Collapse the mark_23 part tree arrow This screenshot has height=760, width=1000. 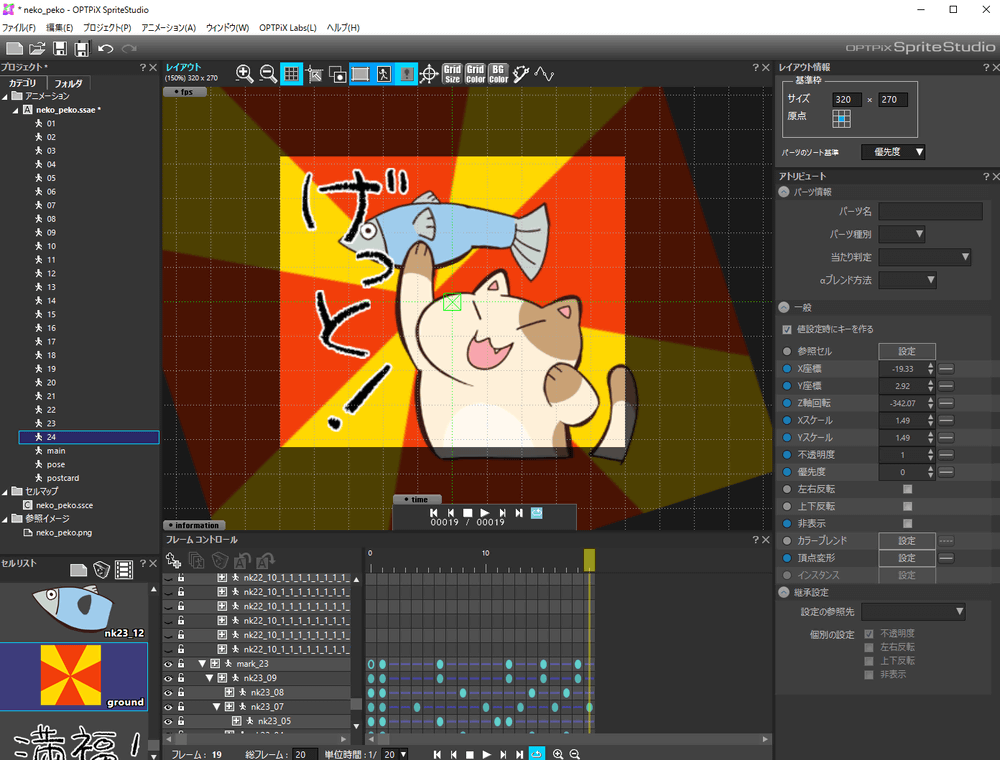tap(202, 664)
